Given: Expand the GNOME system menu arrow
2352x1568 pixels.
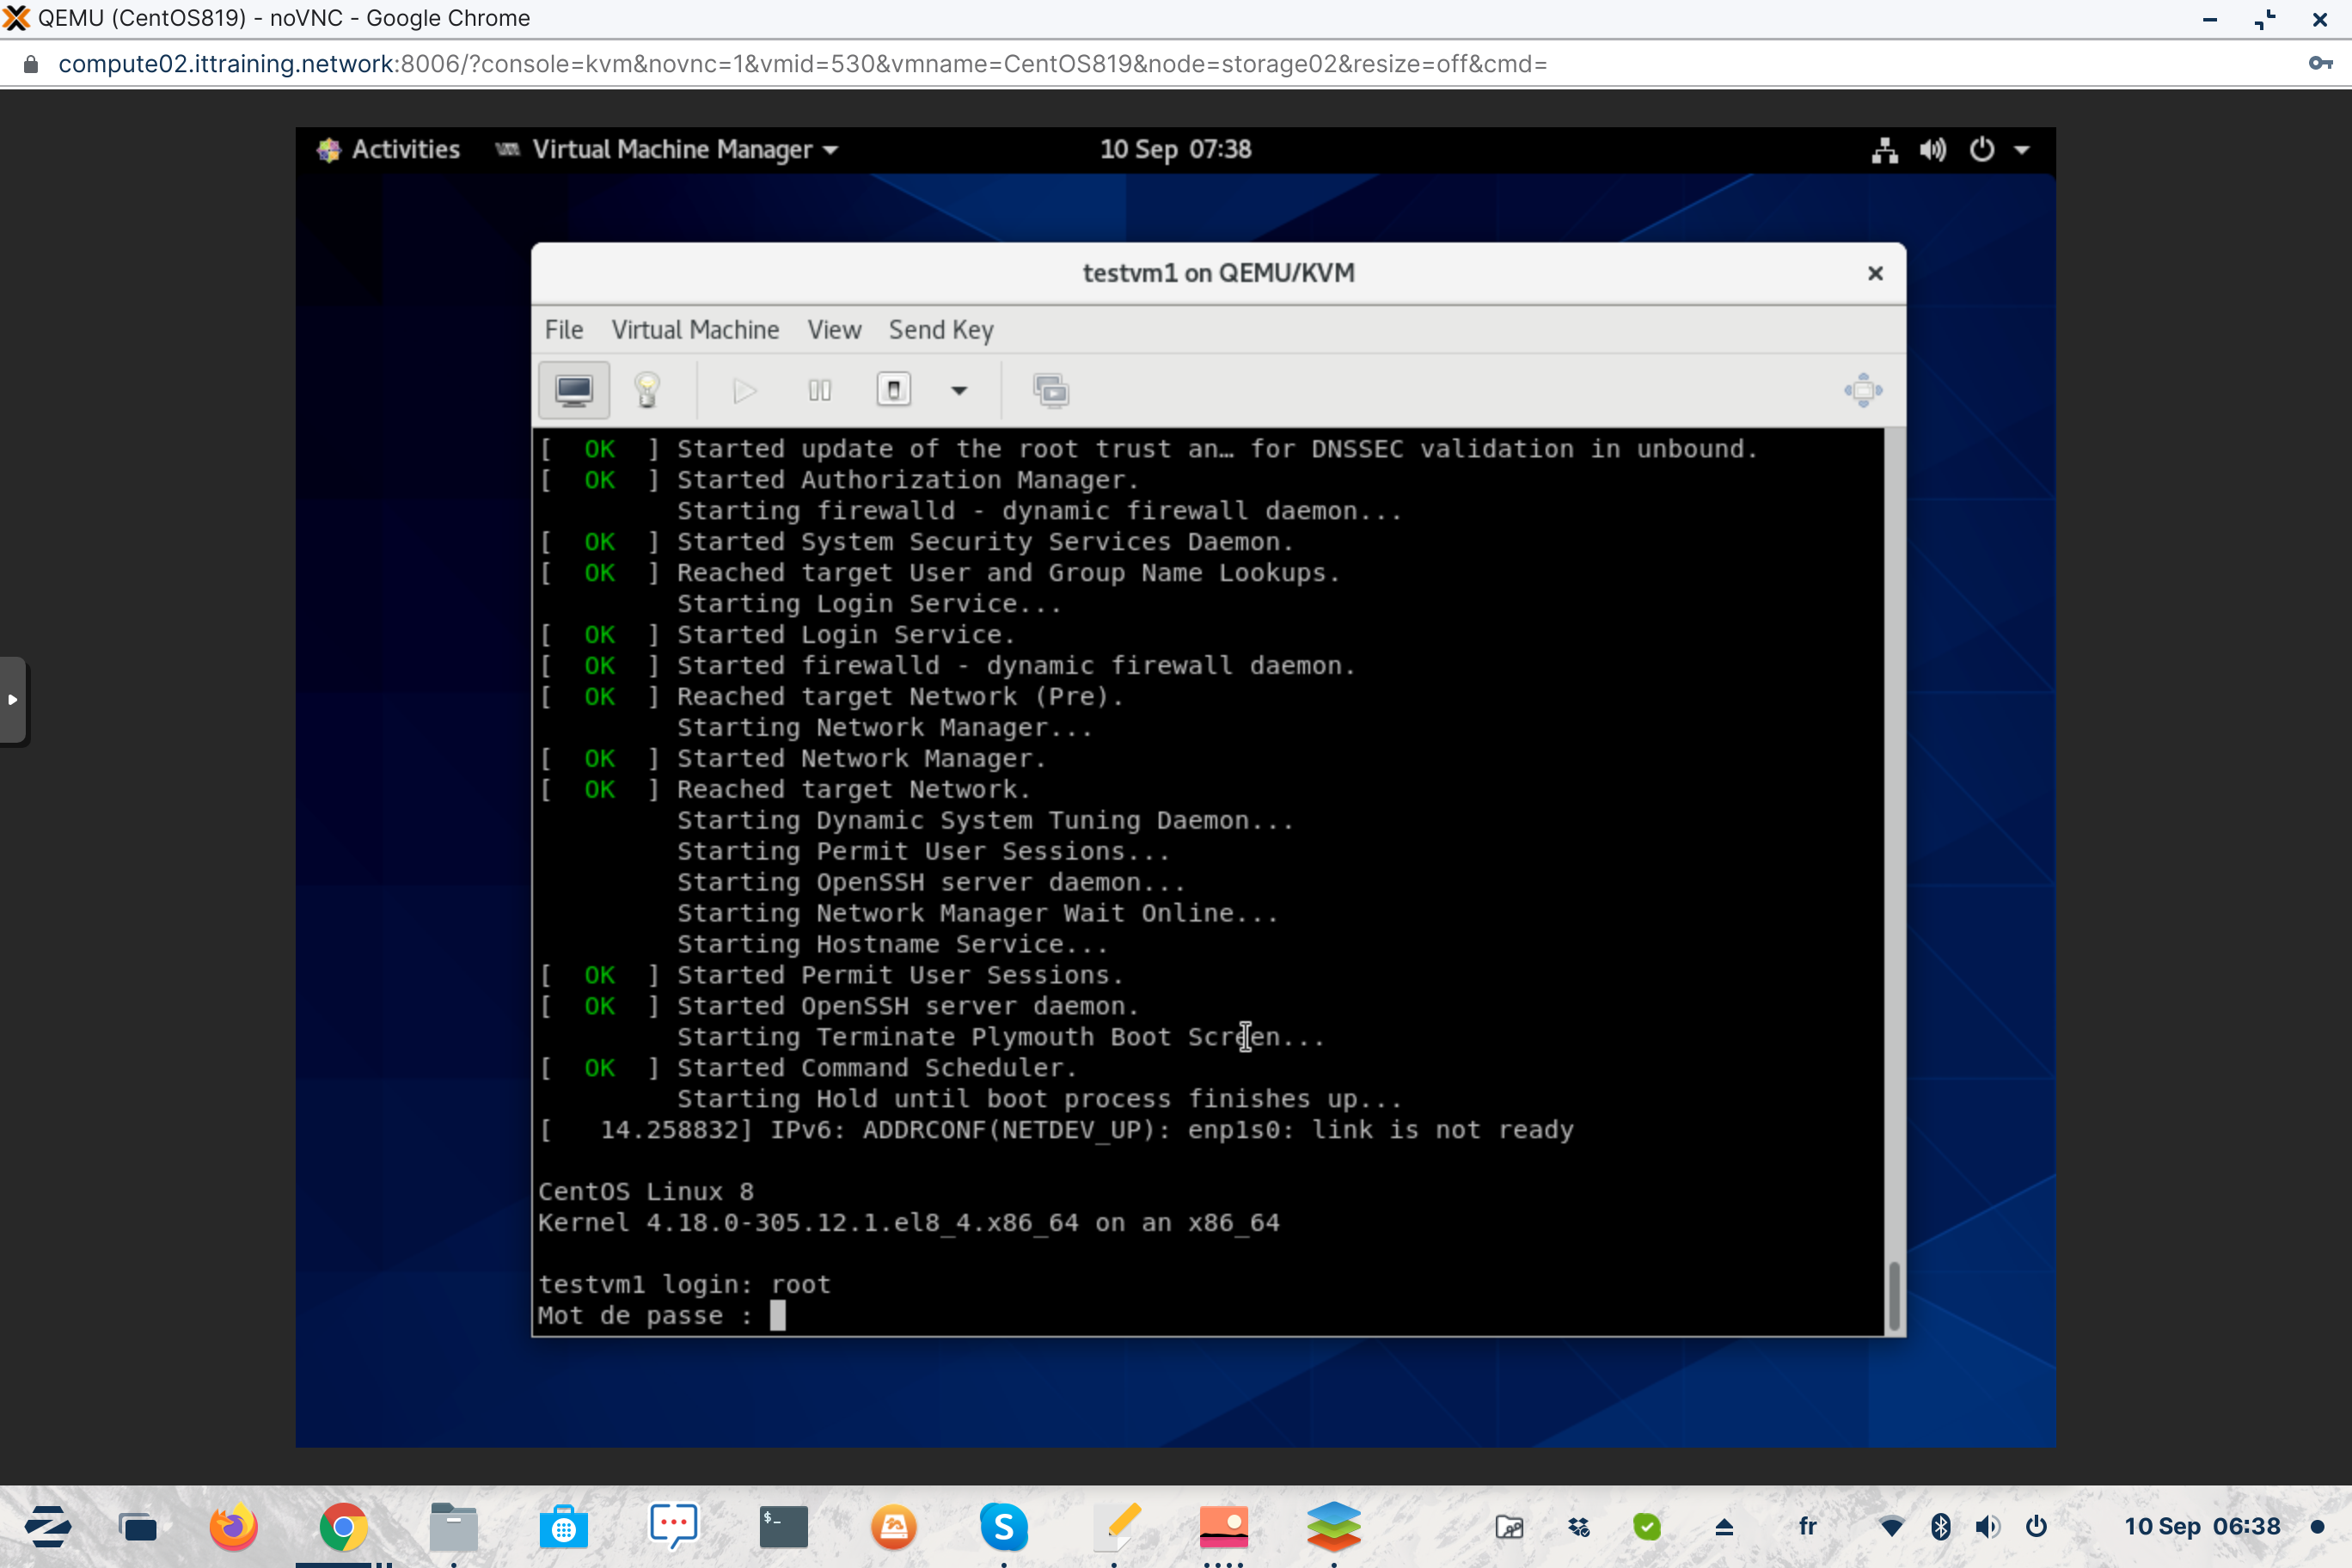Looking at the screenshot, I should [x=2022, y=150].
